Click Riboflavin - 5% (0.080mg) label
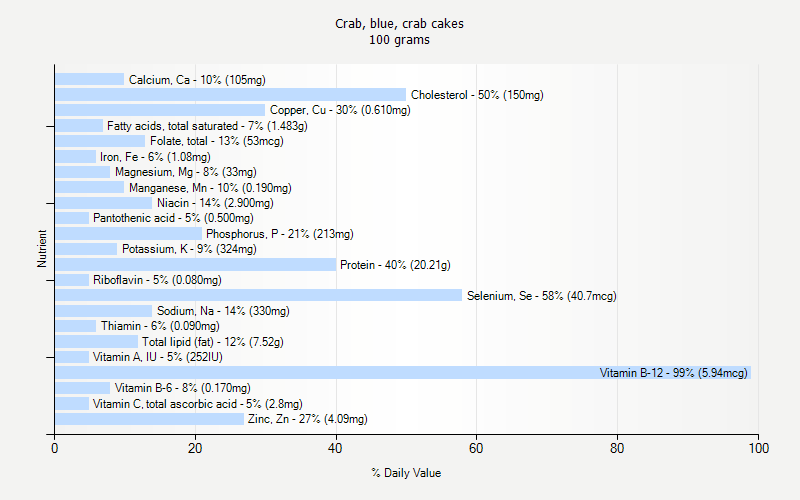This screenshot has height=500, width=800. coord(157,280)
